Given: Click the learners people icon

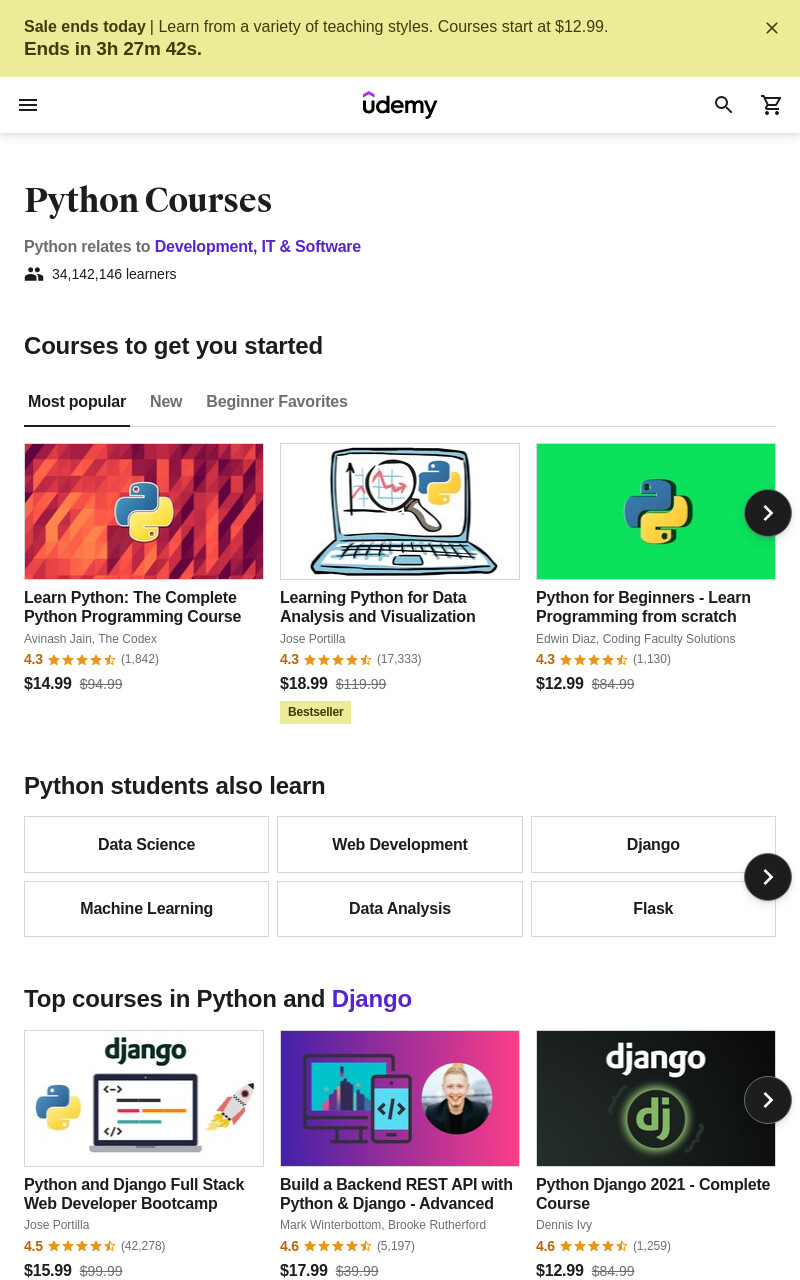Looking at the screenshot, I should coord(34,274).
